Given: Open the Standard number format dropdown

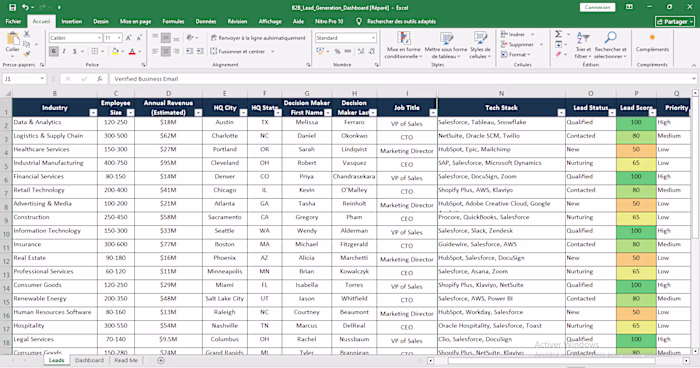Looking at the screenshot, I should pos(373,38).
